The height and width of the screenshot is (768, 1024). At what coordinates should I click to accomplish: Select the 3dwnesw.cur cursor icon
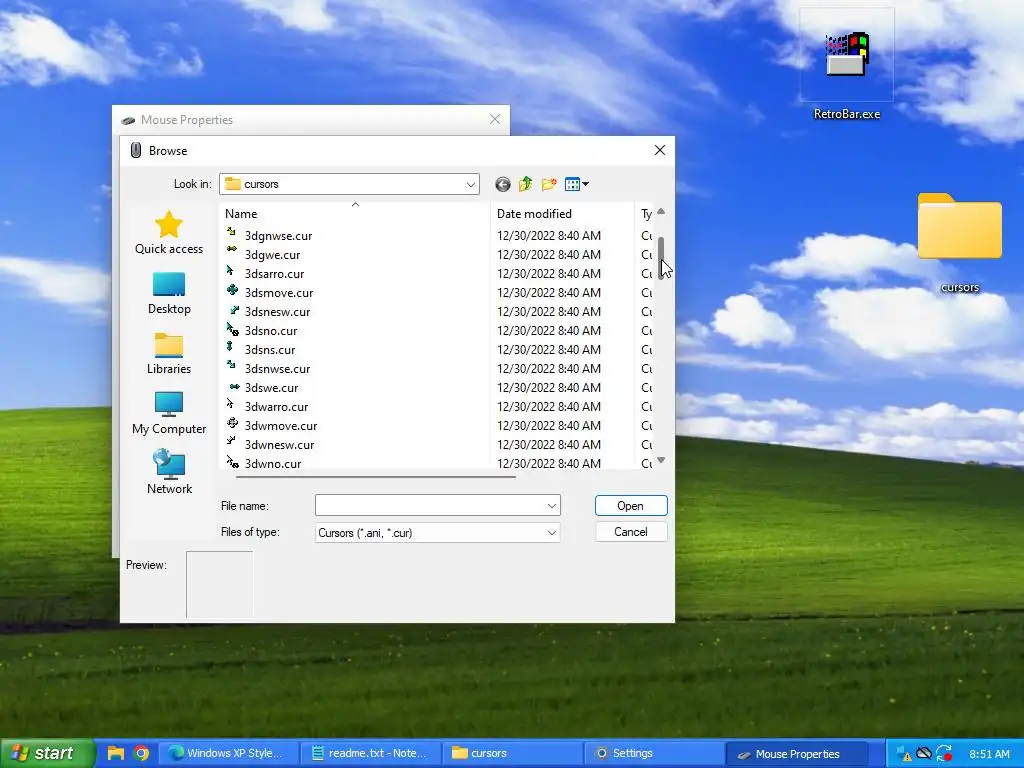click(x=231, y=441)
